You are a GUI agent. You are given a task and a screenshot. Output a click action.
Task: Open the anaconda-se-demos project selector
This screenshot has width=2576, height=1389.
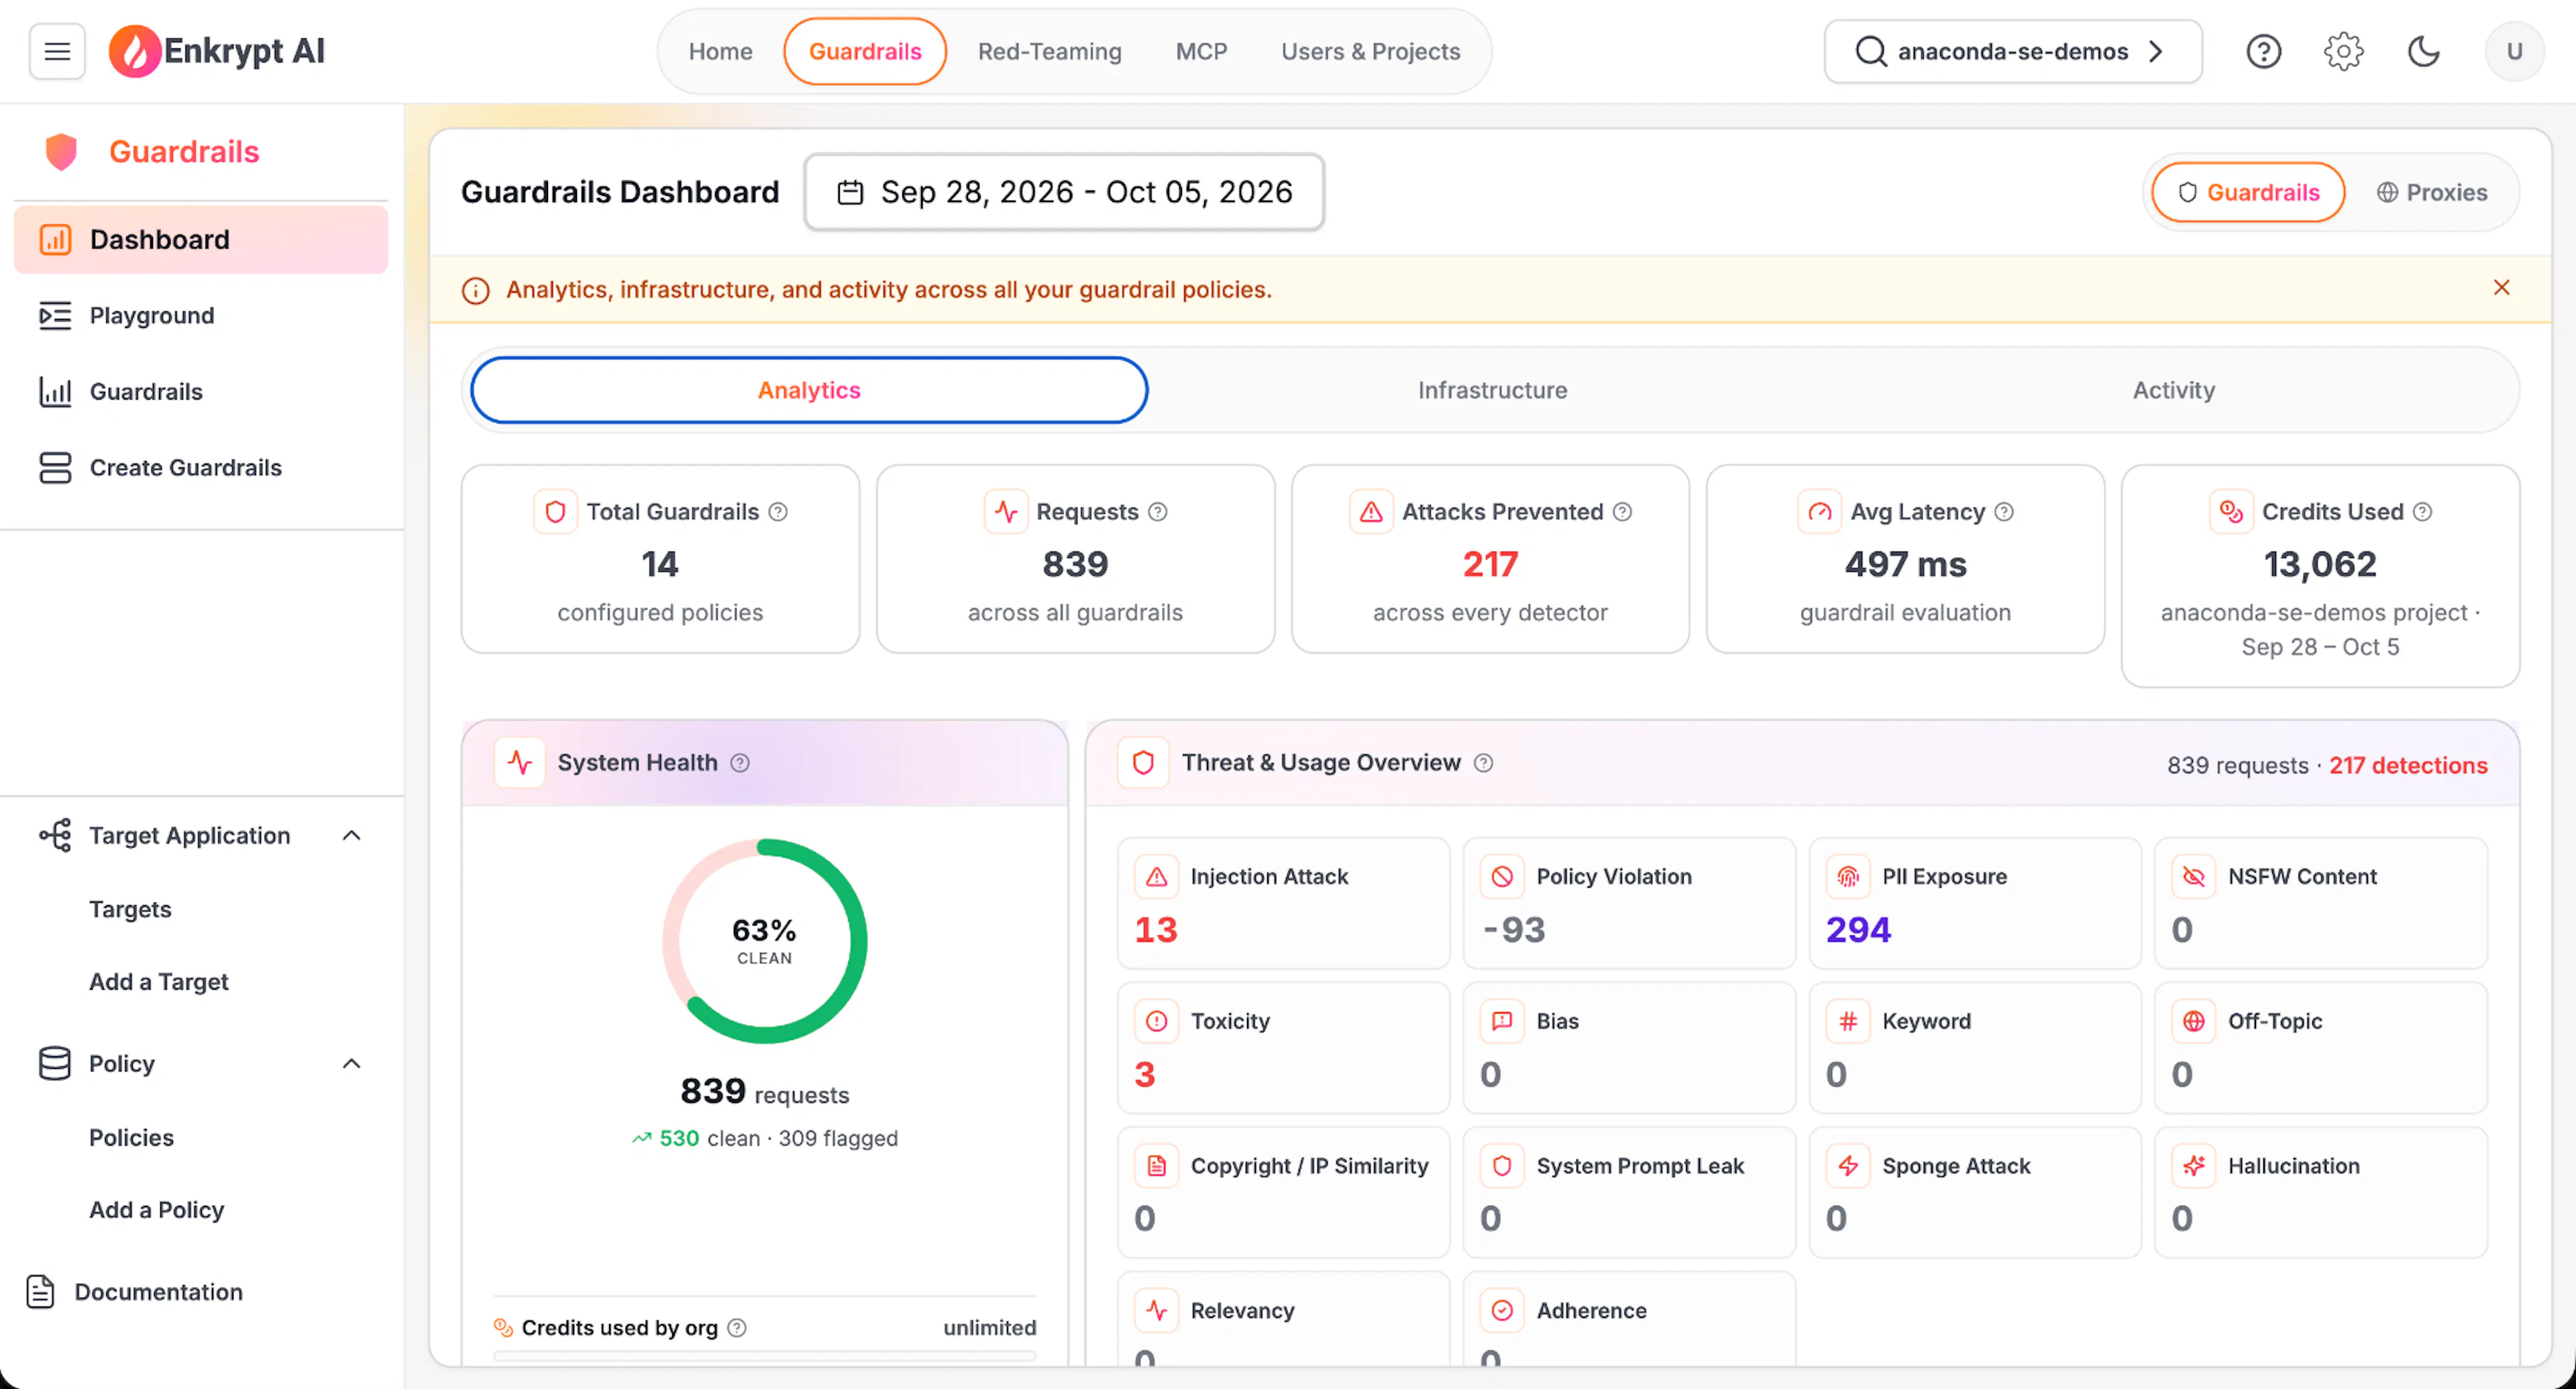tap(2012, 51)
